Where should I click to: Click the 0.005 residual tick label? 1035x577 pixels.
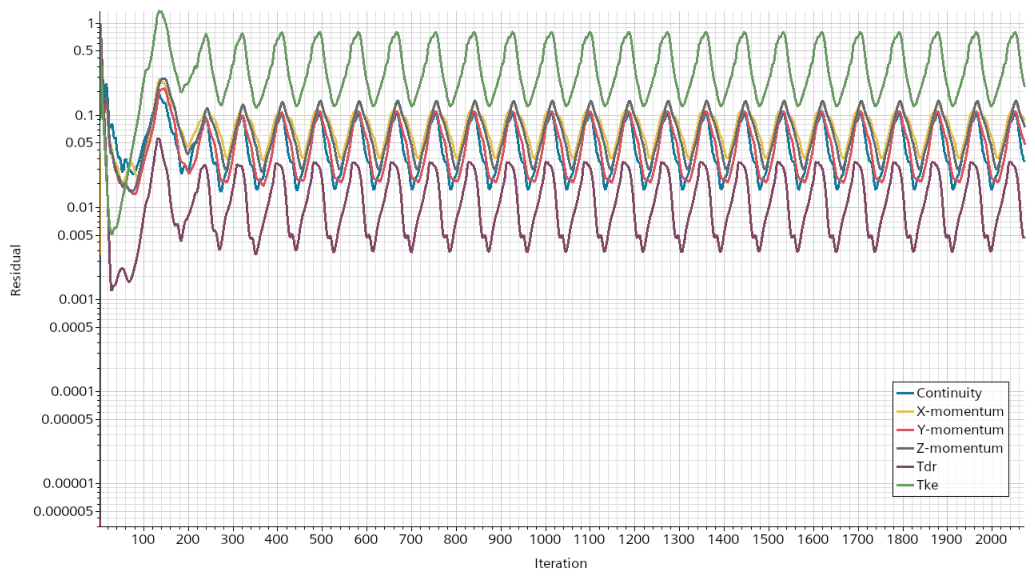click(x=77, y=235)
